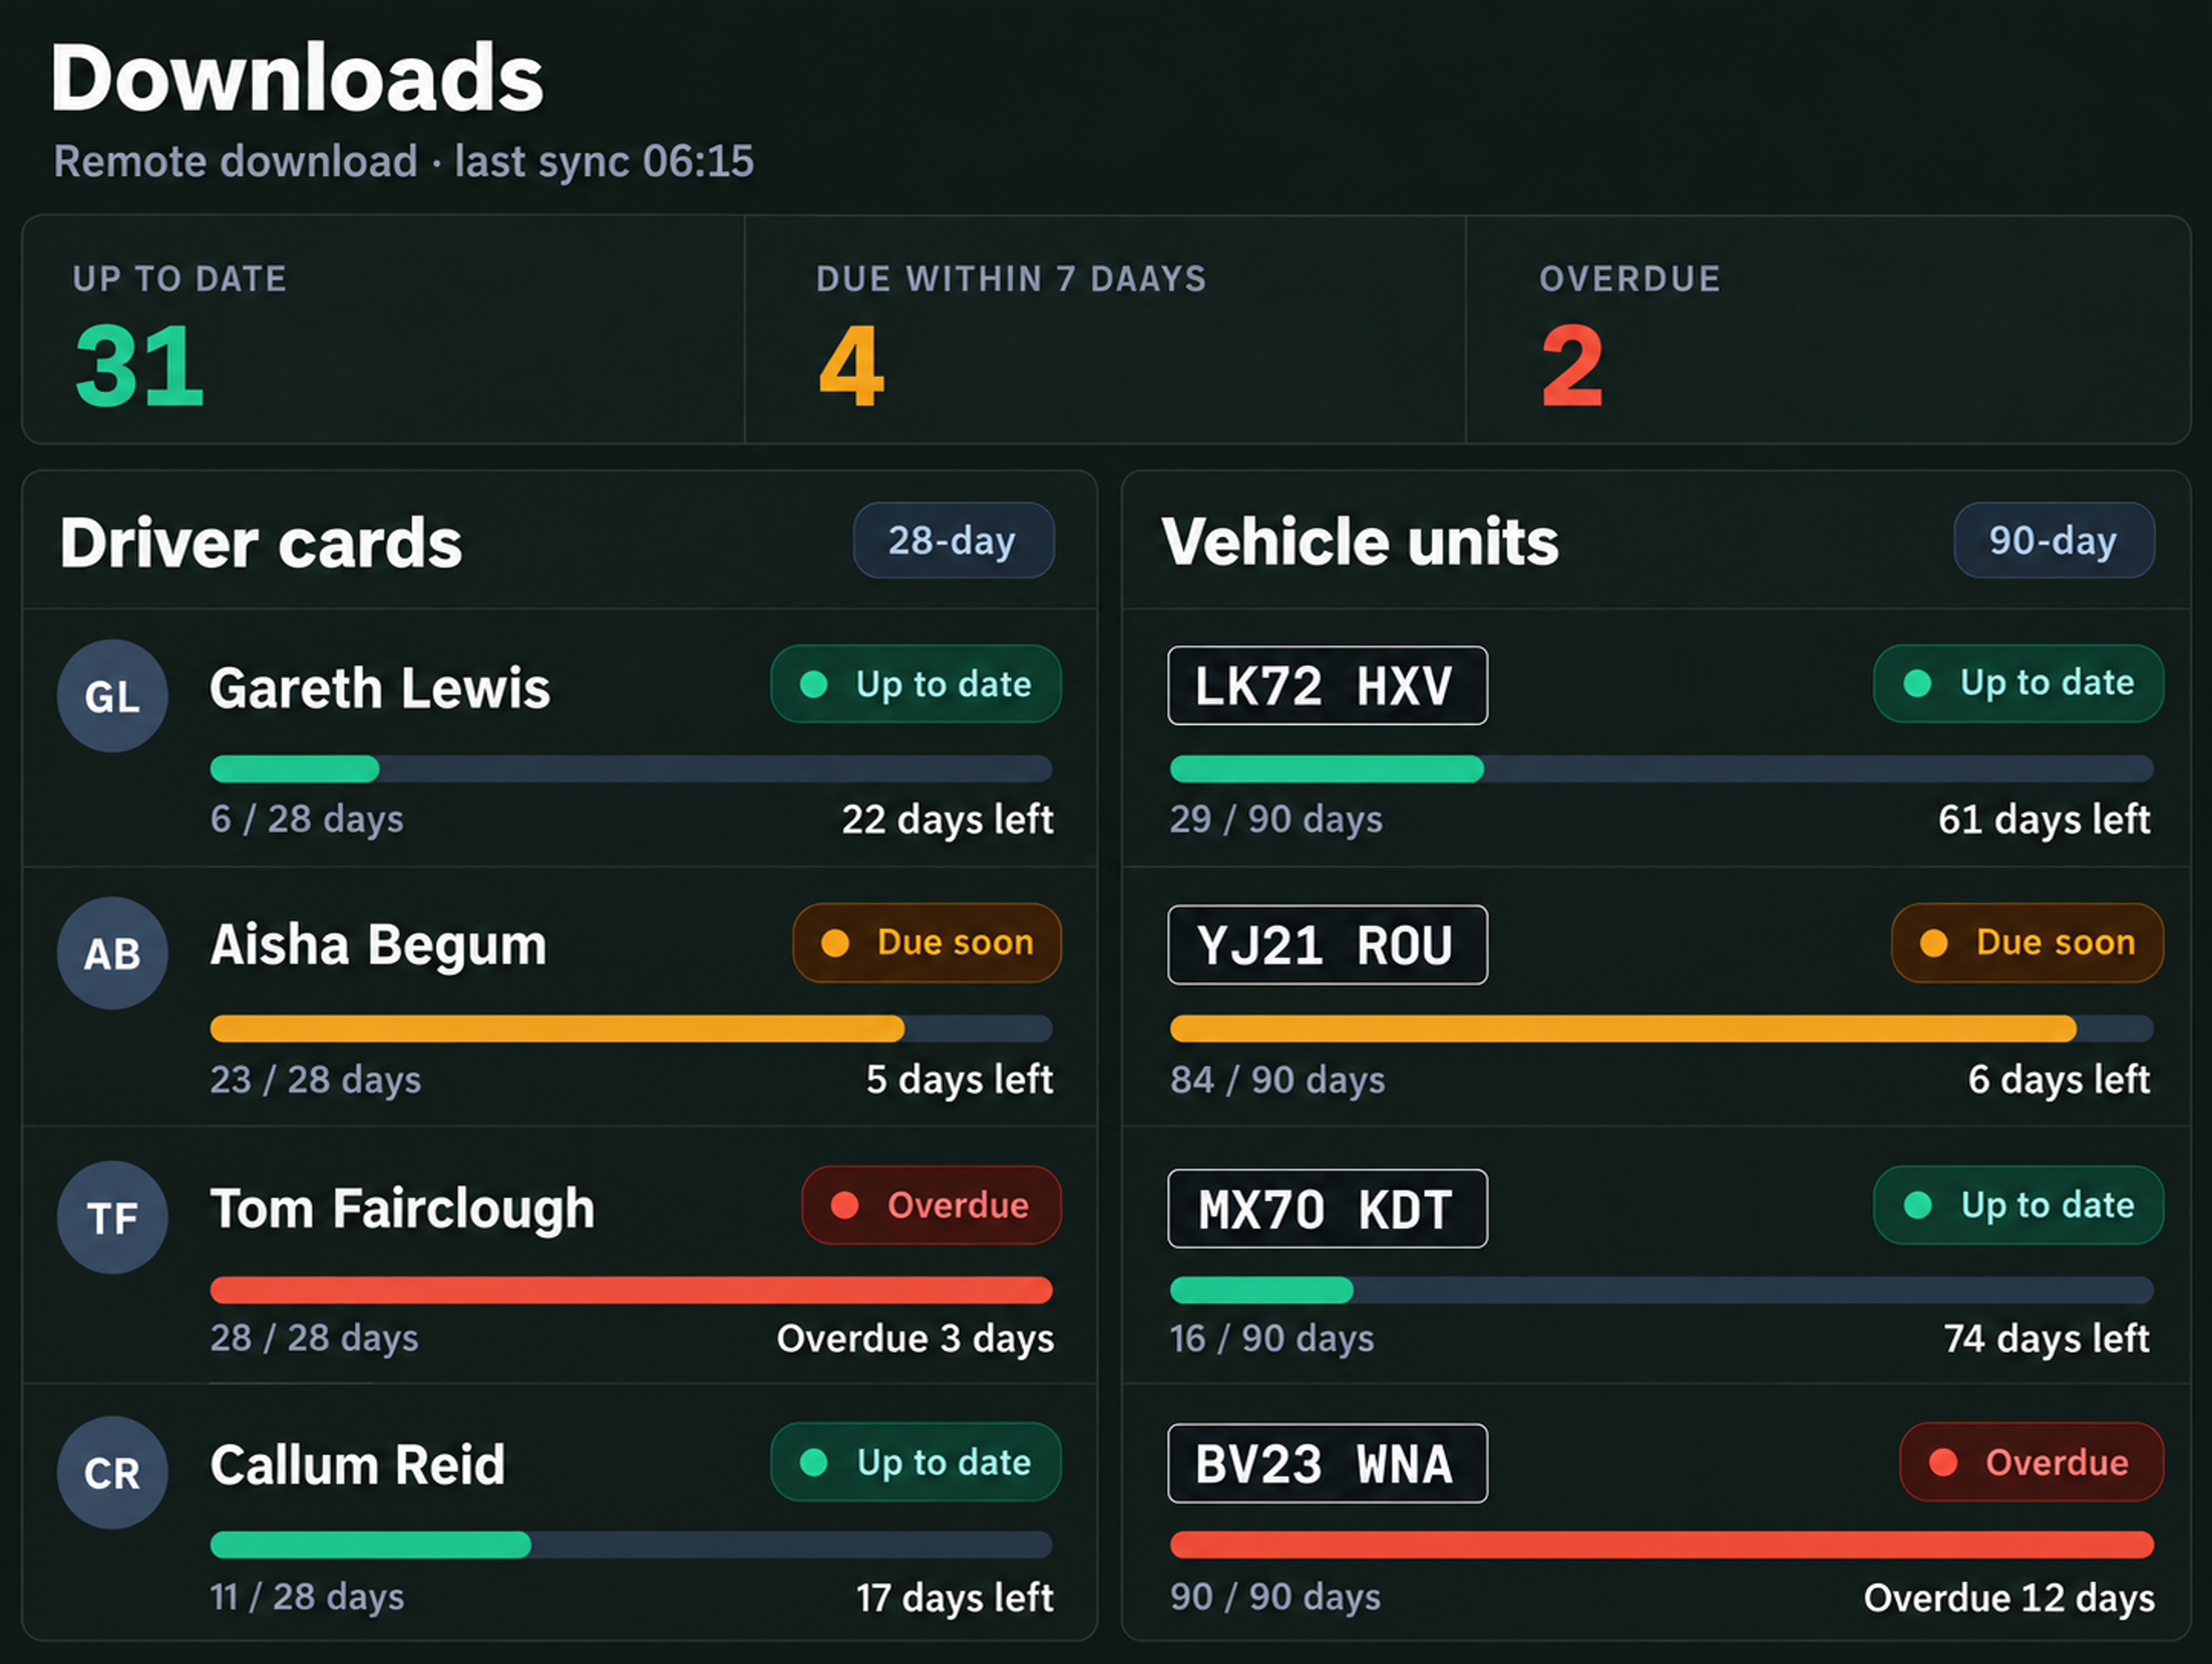Click Callum Reid's green progress bar

631,1545
